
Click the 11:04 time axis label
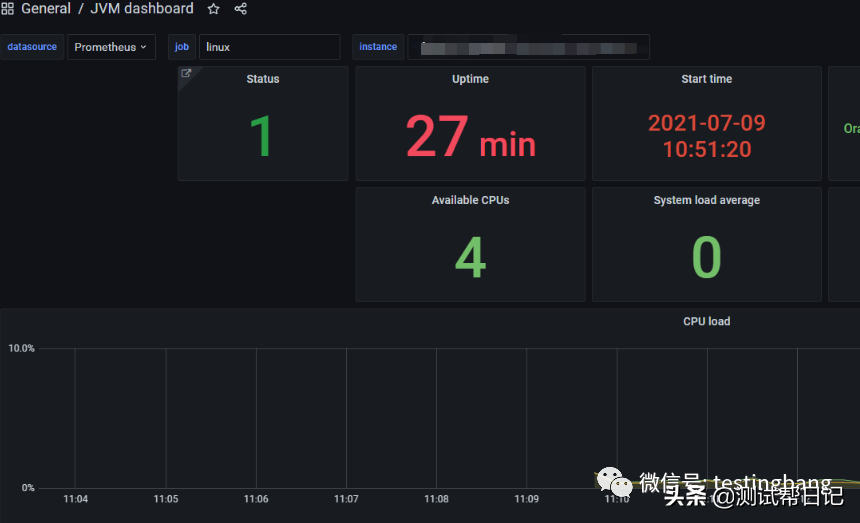(76, 499)
